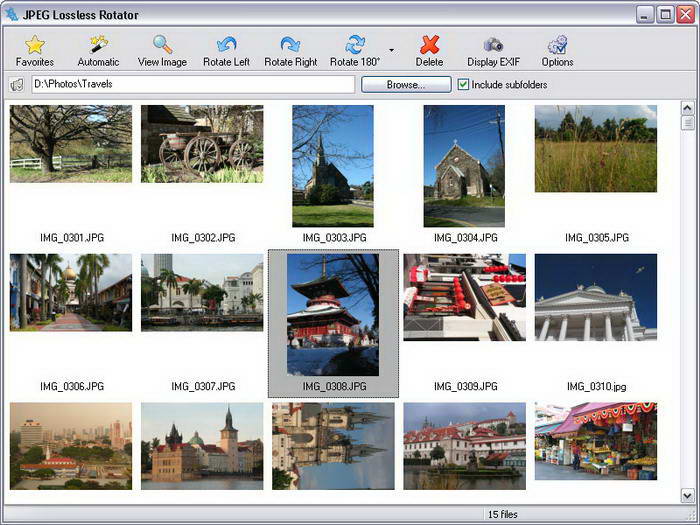Select the IMG_0303.JPG church thumbnail
The width and height of the screenshot is (700, 525).
[332, 166]
